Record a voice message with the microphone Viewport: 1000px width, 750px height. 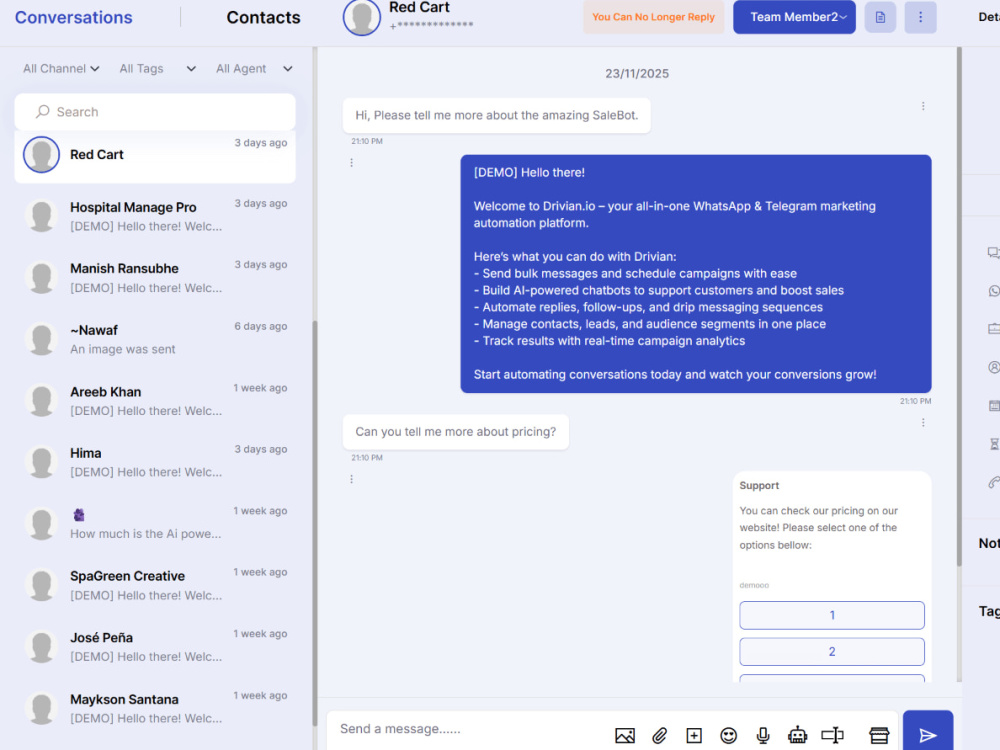pyautogui.click(x=763, y=735)
